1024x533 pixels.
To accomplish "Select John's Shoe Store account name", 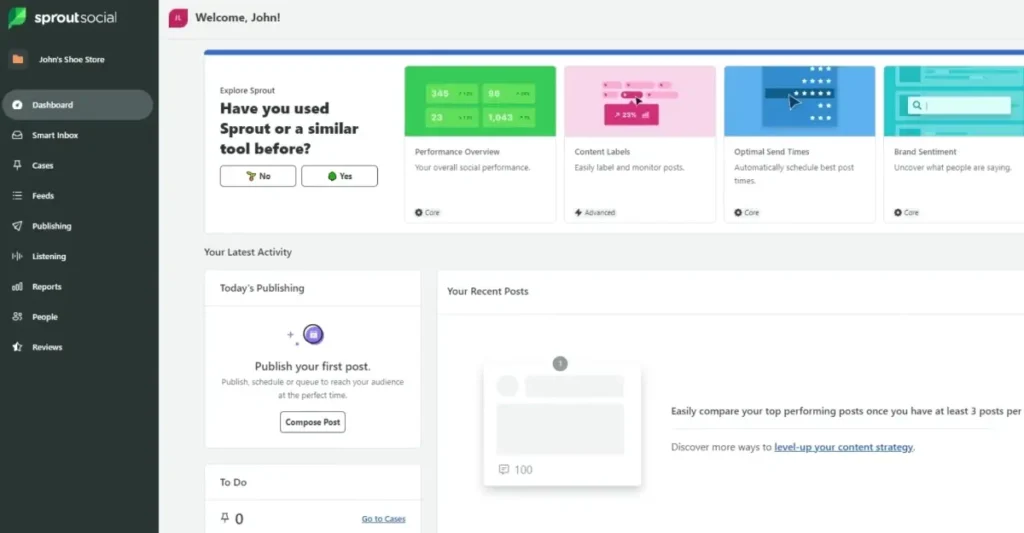I will click(x=72, y=59).
